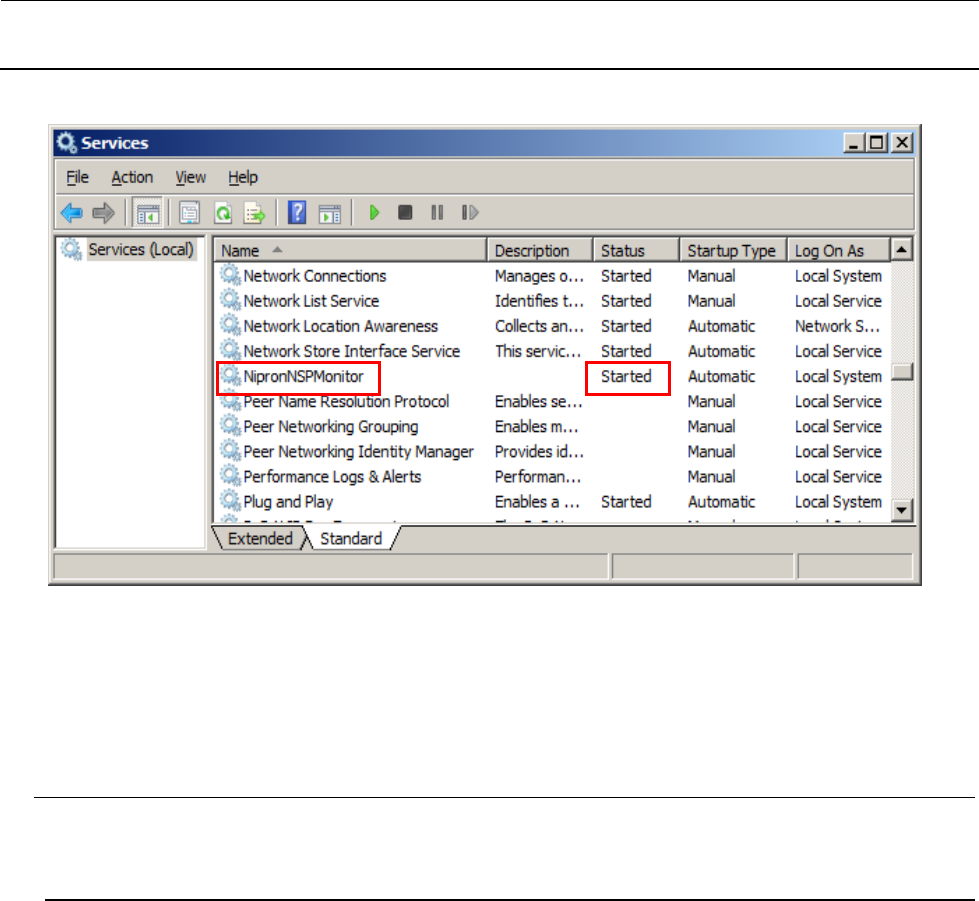Click scrollbar up arrow in services list

(x=902, y=250)
